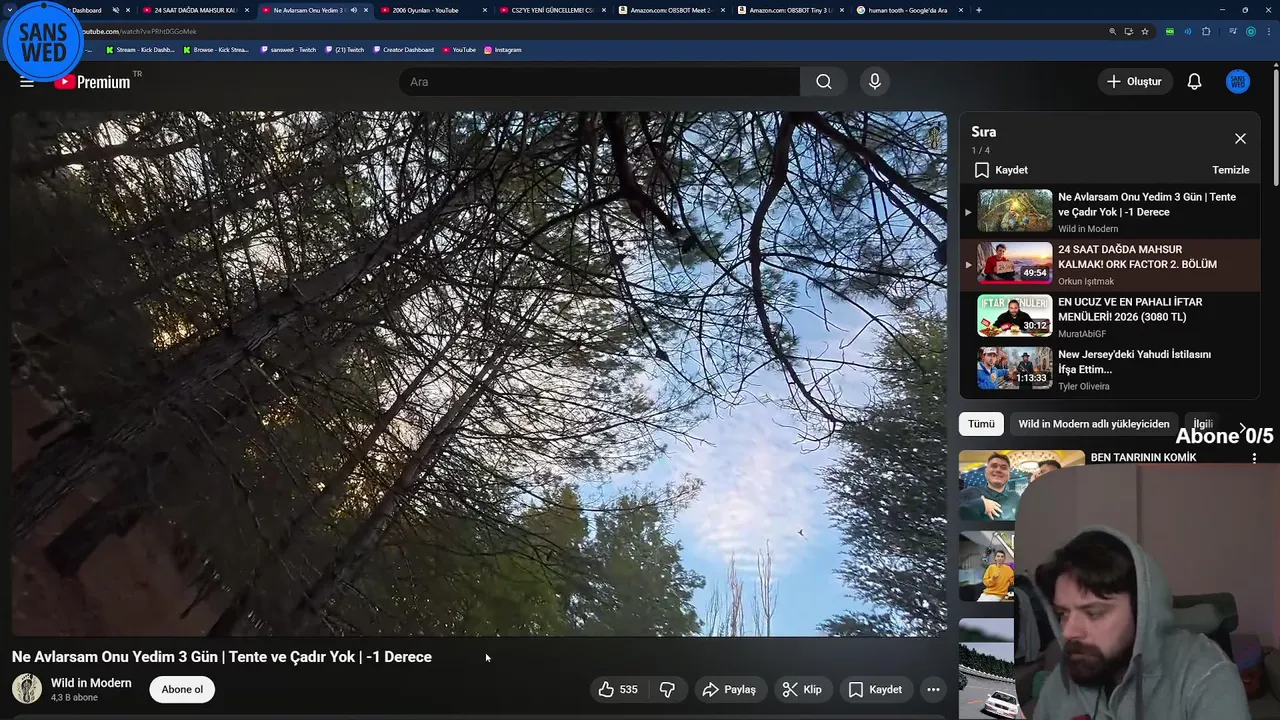Close the human tooth Google tab
Viewport: 1280px width, 720px height.
[x=961, y=10]
